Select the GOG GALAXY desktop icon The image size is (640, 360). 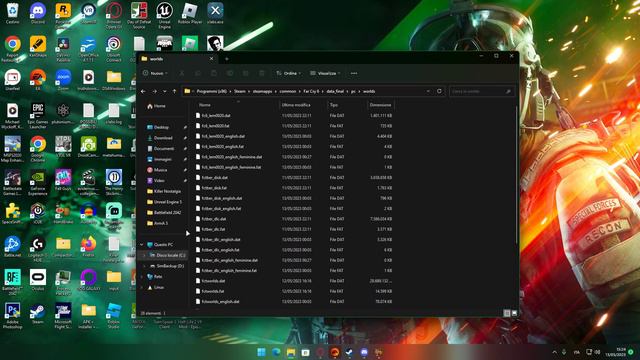tap(89, 280)
